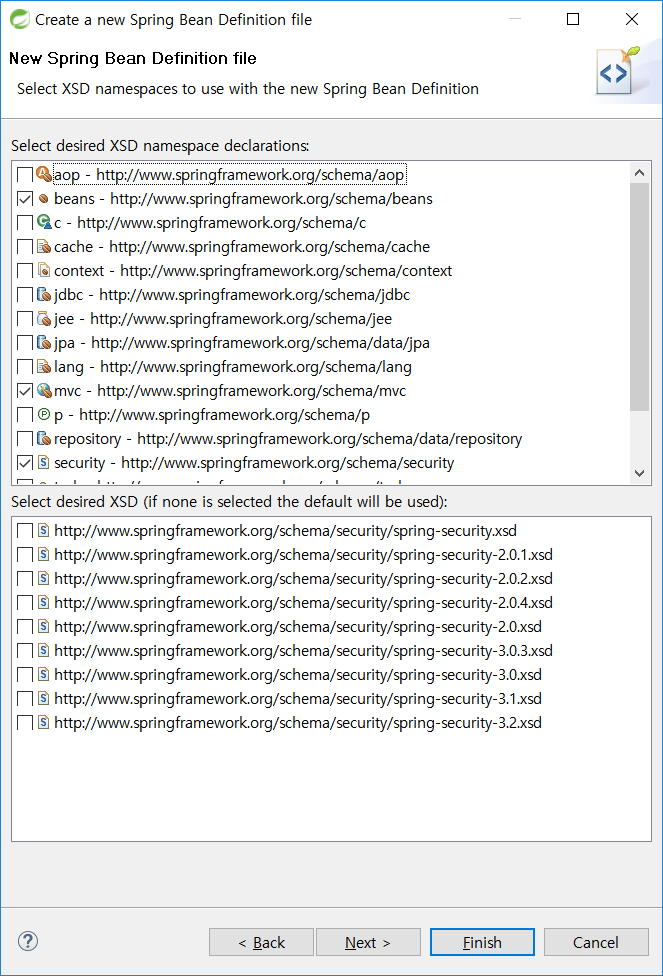Click the Finish button
Screen dimensions: 663x976
[482, 942]
